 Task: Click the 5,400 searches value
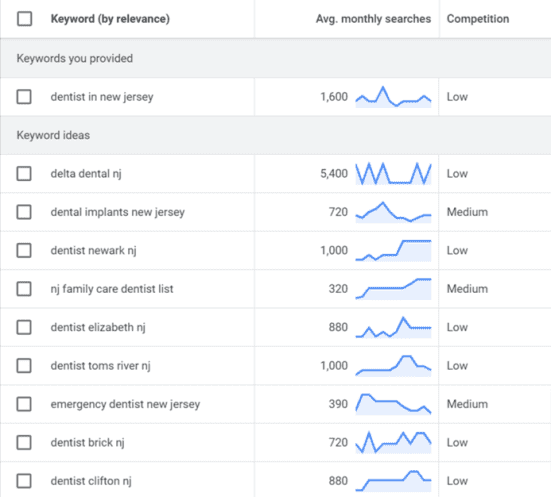coord(334,174)
